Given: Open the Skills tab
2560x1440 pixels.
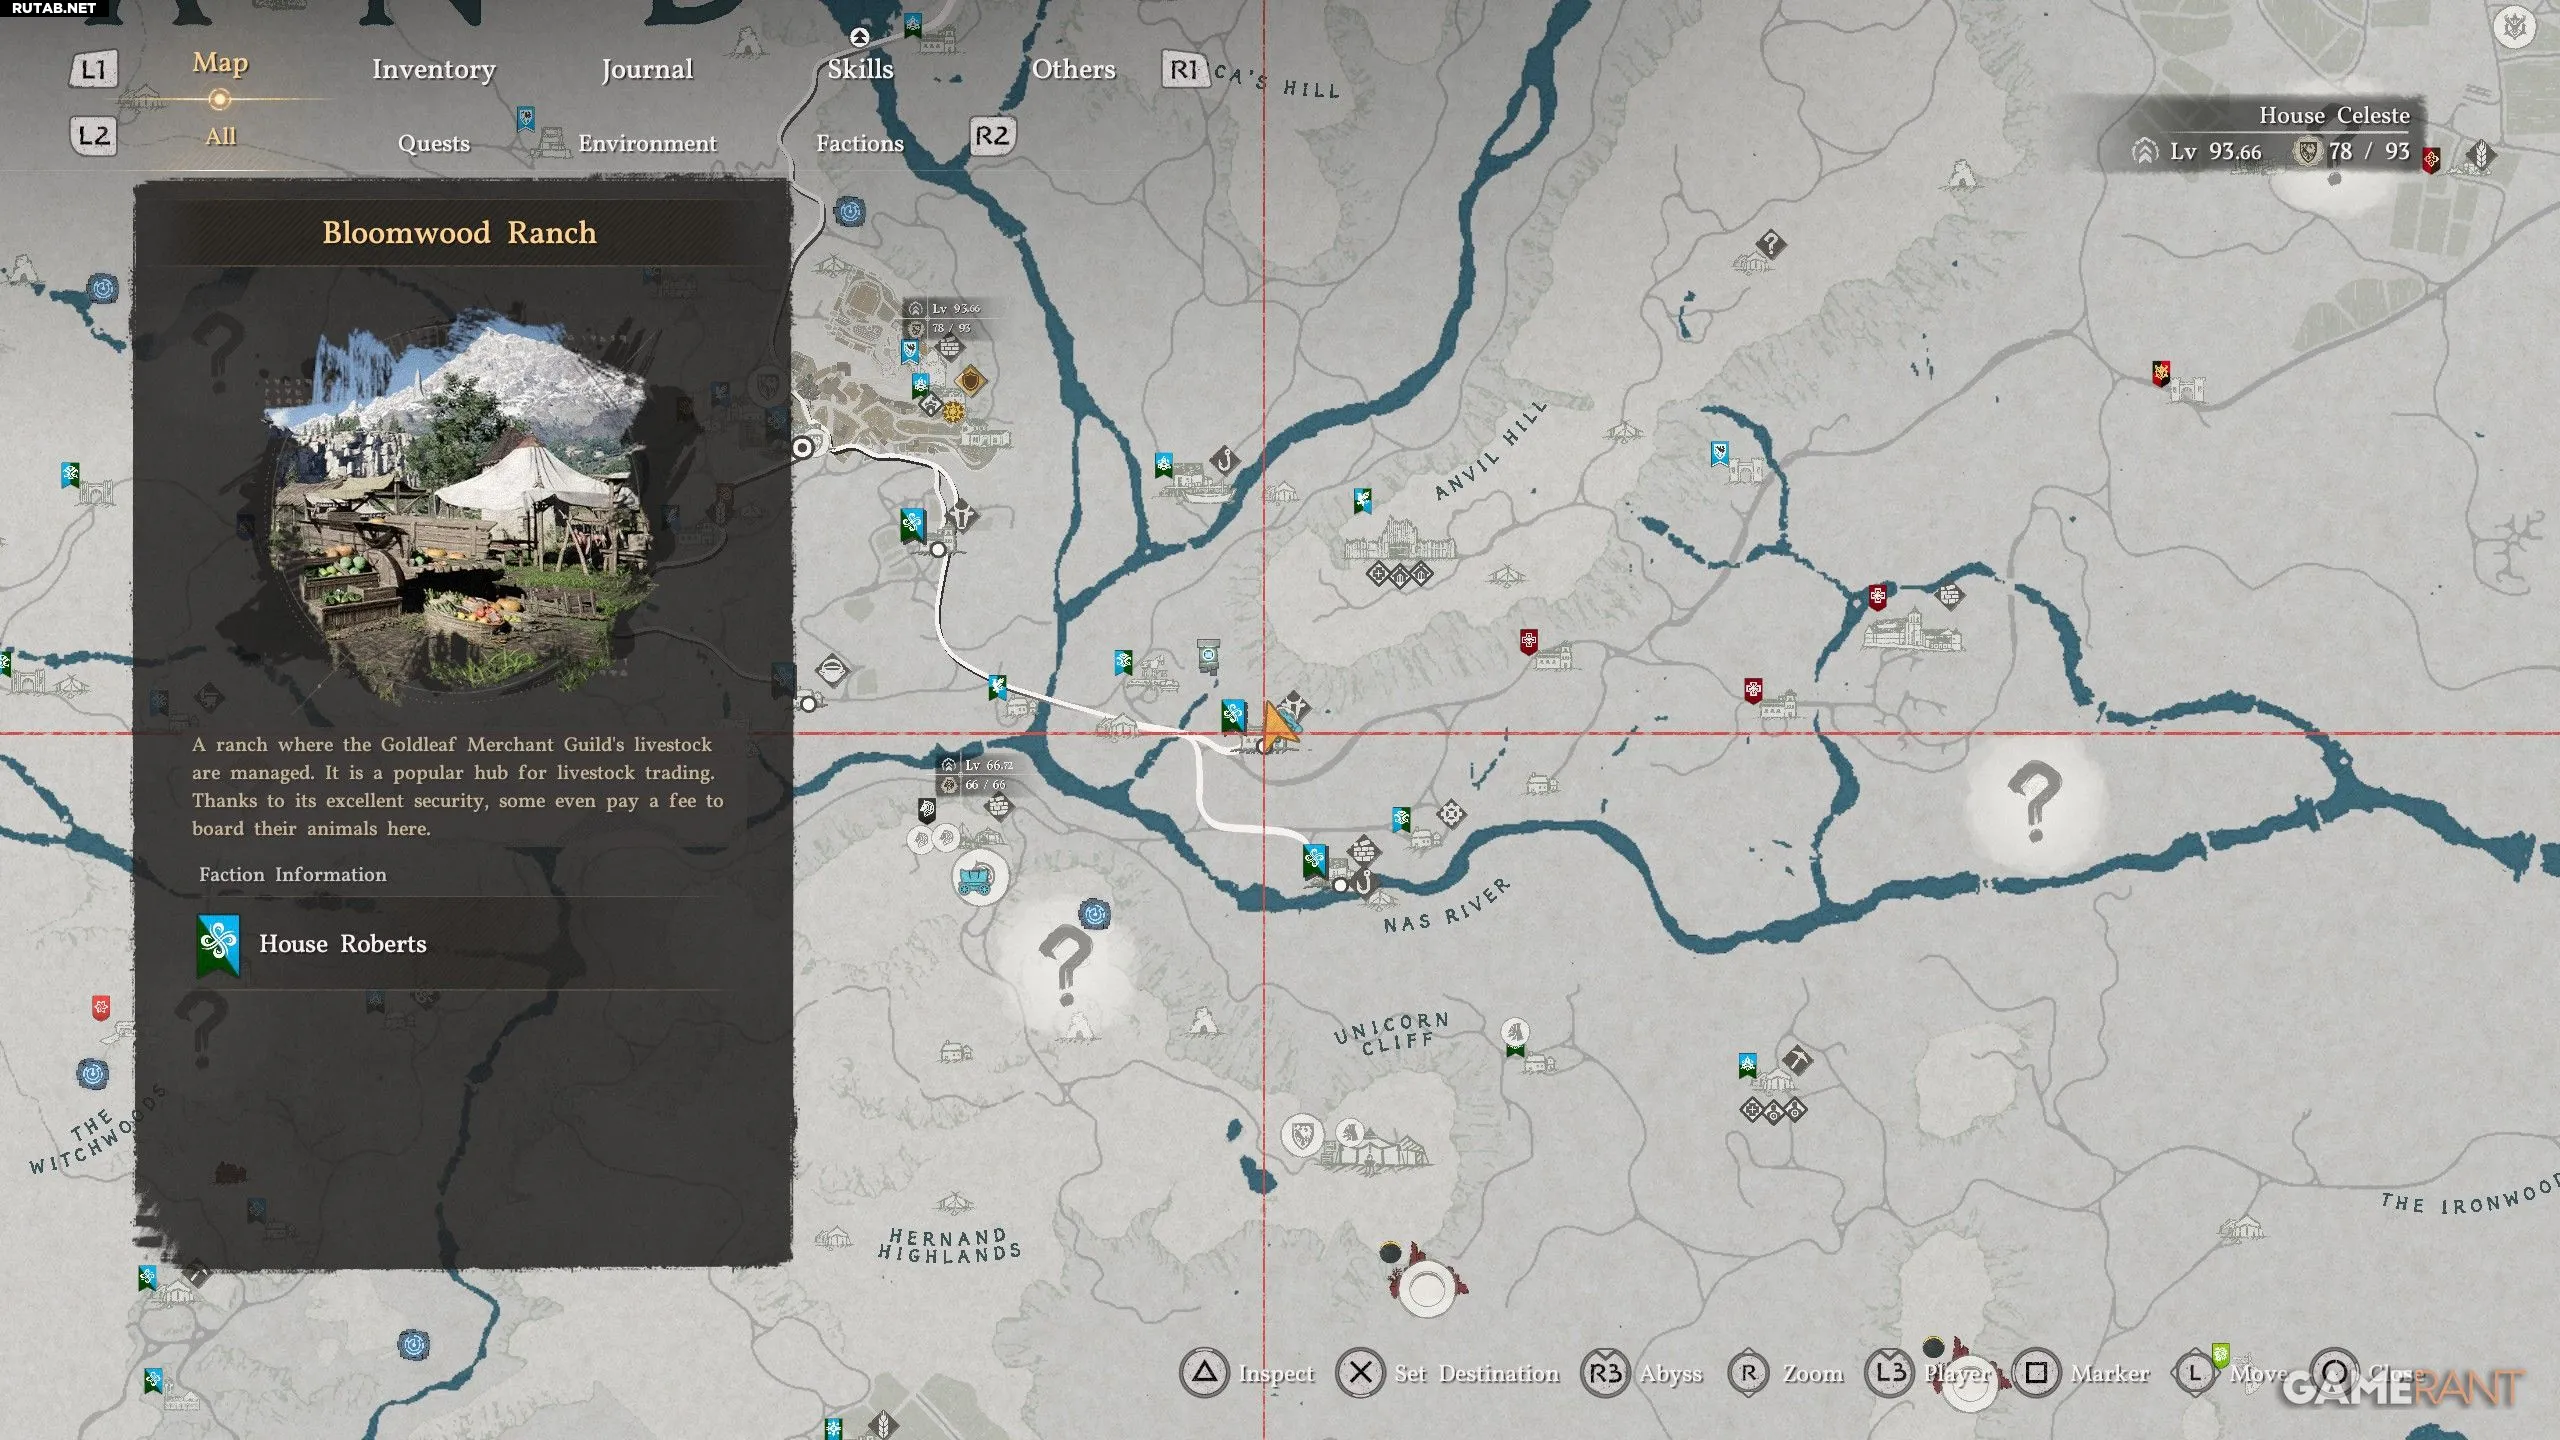Looking at the screenshot, I should pyautogui.click(x=860, y=69).
